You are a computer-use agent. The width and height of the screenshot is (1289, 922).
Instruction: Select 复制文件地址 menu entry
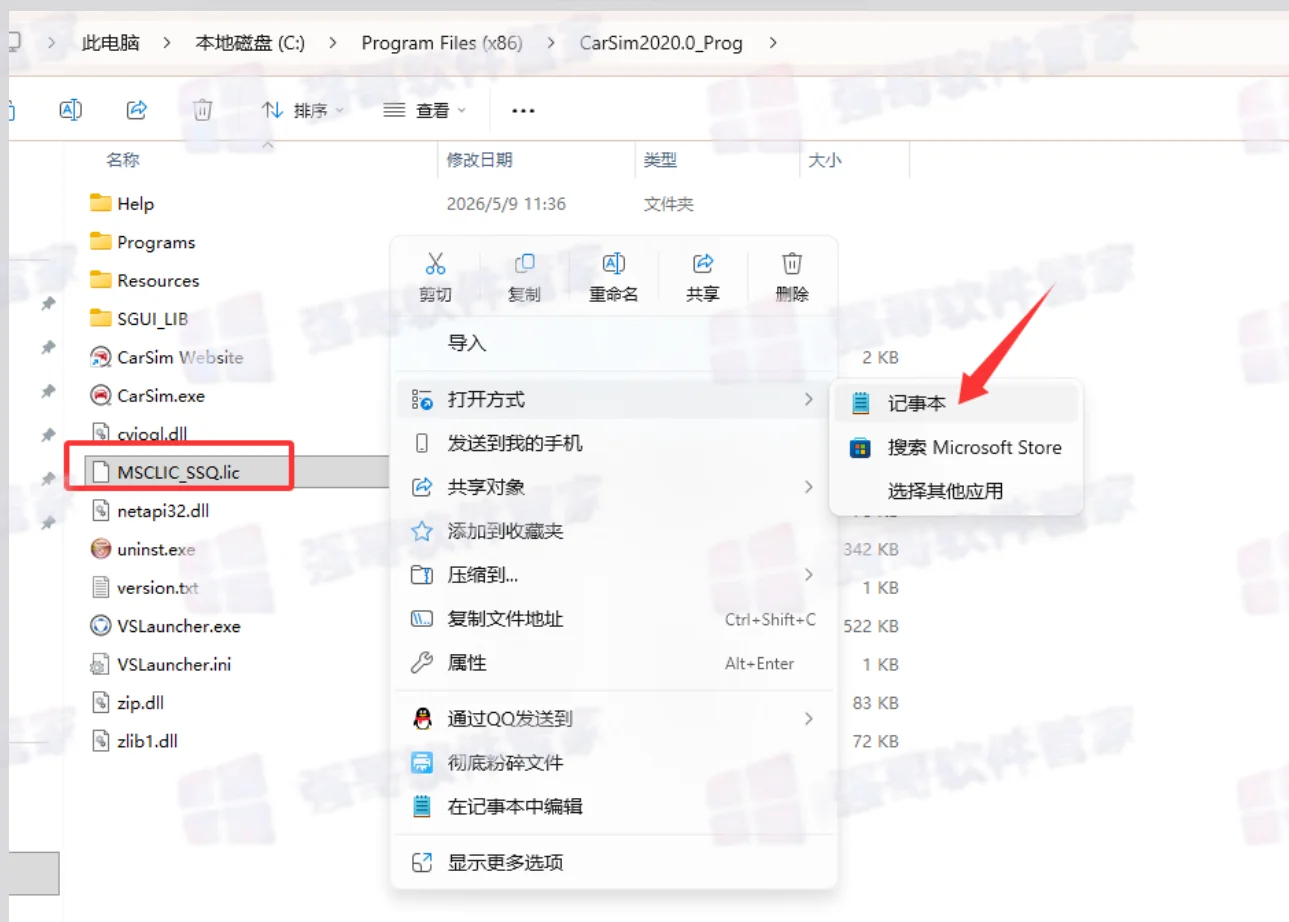point(614,619)
